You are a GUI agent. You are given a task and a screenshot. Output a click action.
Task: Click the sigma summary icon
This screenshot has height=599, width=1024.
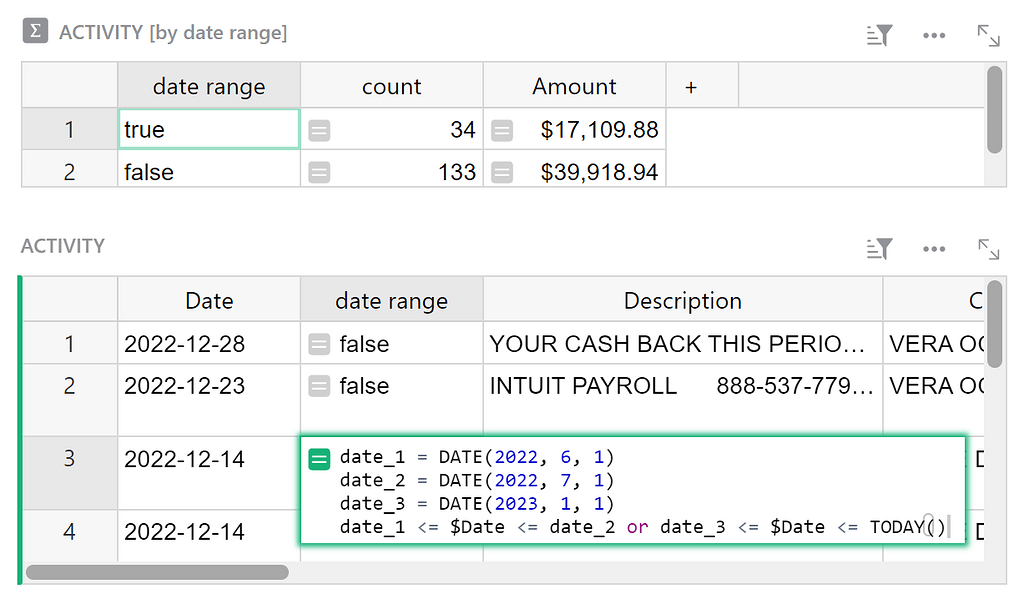pyautogui.click(x=33, y=31)
